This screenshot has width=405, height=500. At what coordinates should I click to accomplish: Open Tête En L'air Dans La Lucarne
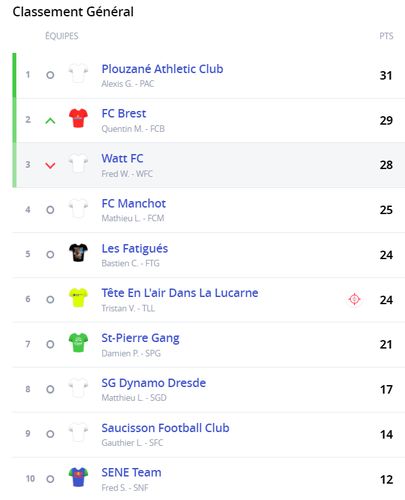[180, 293]
